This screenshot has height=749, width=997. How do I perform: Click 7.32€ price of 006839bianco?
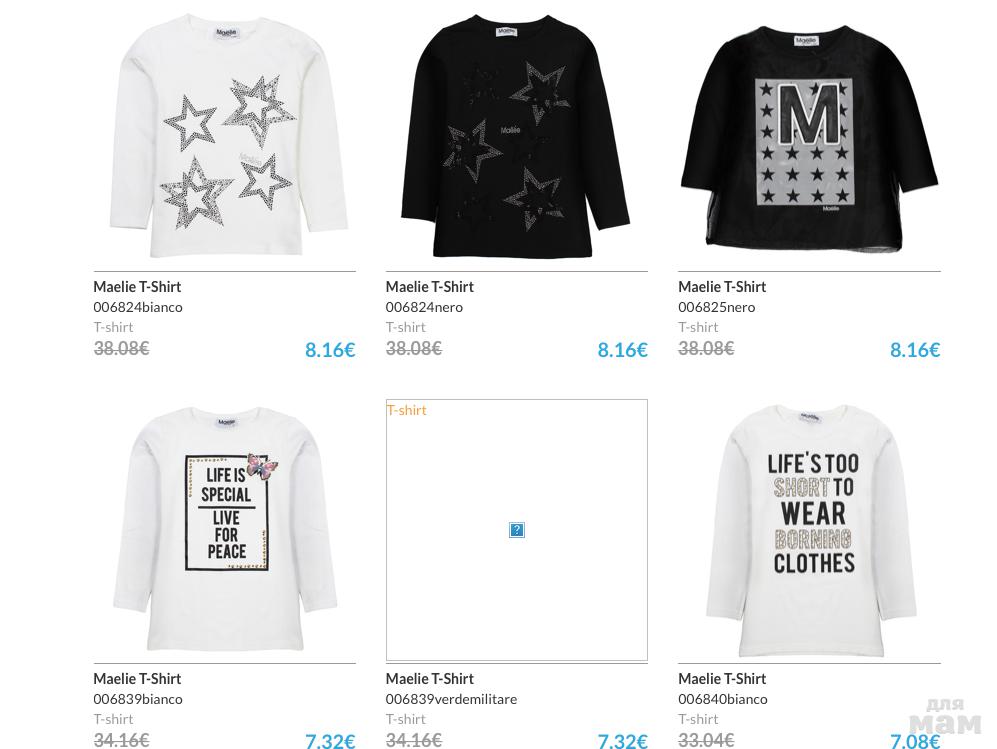point(330,741)
